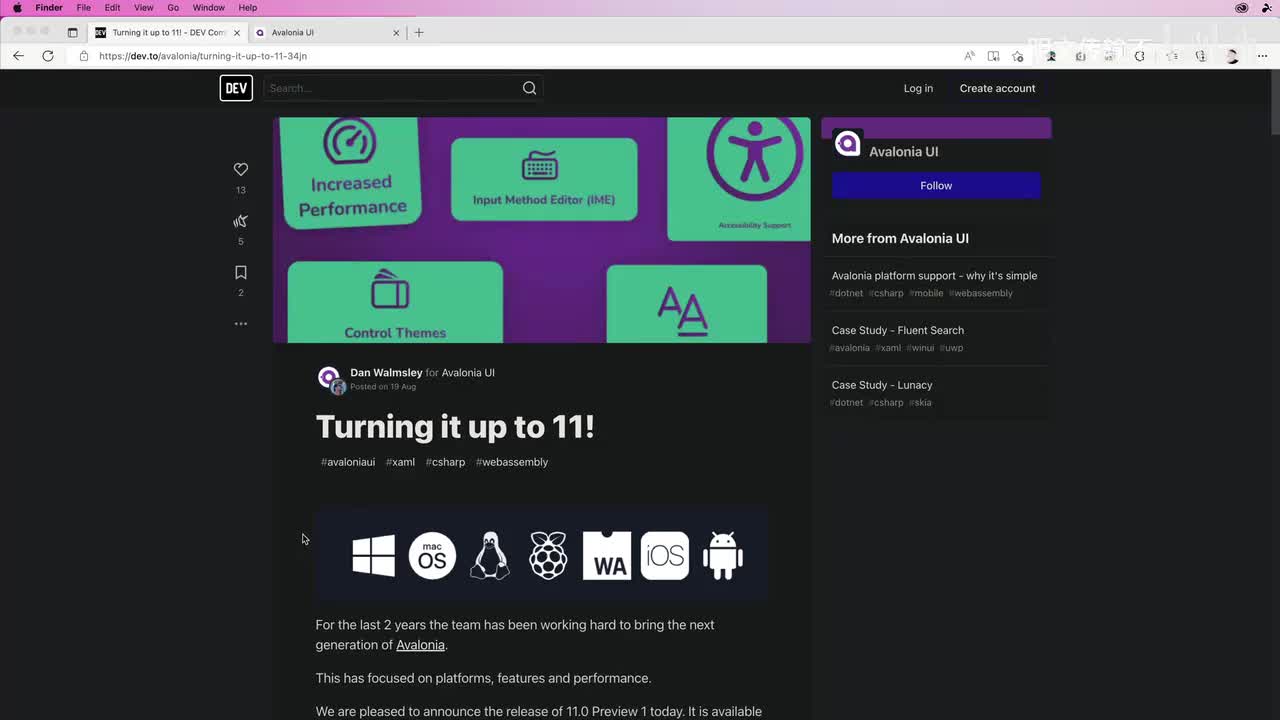Screen dimensions: 1280x720
Task: Open the browser profile avatar
Action: click(1232, 56)
